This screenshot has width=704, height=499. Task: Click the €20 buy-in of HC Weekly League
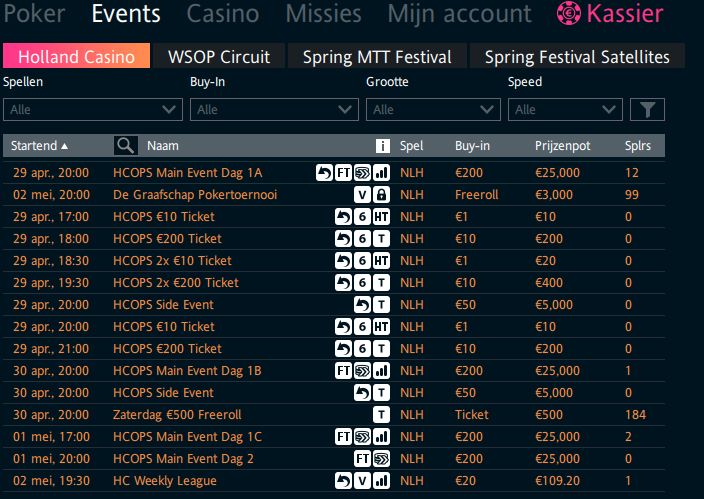(x=465, y=481)
